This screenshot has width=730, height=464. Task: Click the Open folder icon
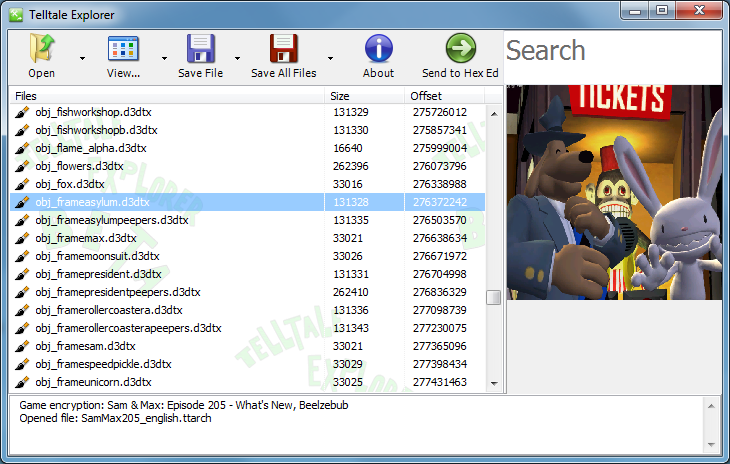coord(41,48)
